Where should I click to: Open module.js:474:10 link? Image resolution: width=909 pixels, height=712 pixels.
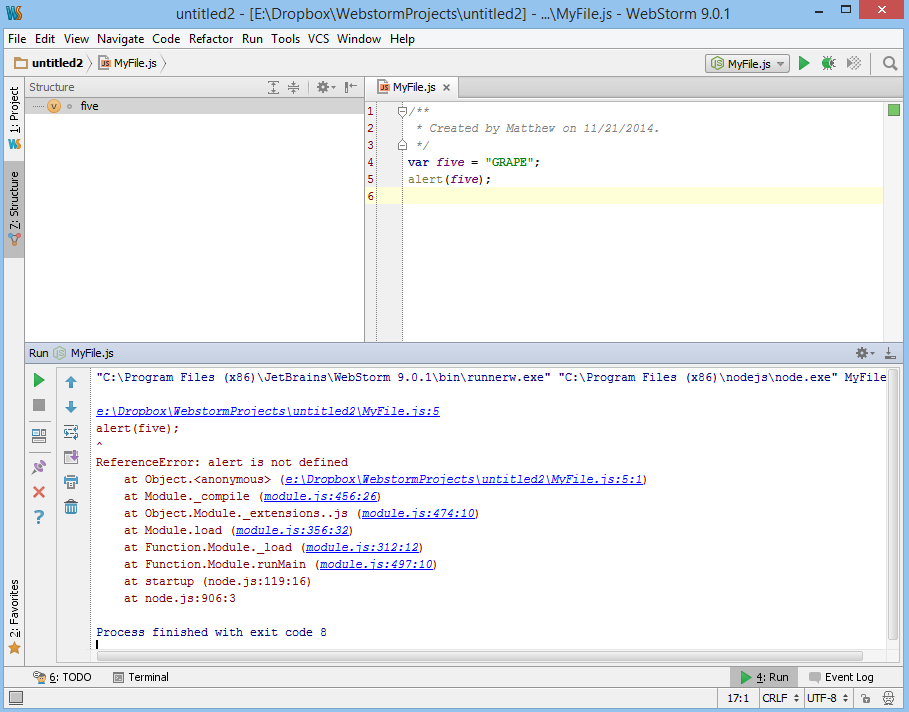tap(418, 513)
